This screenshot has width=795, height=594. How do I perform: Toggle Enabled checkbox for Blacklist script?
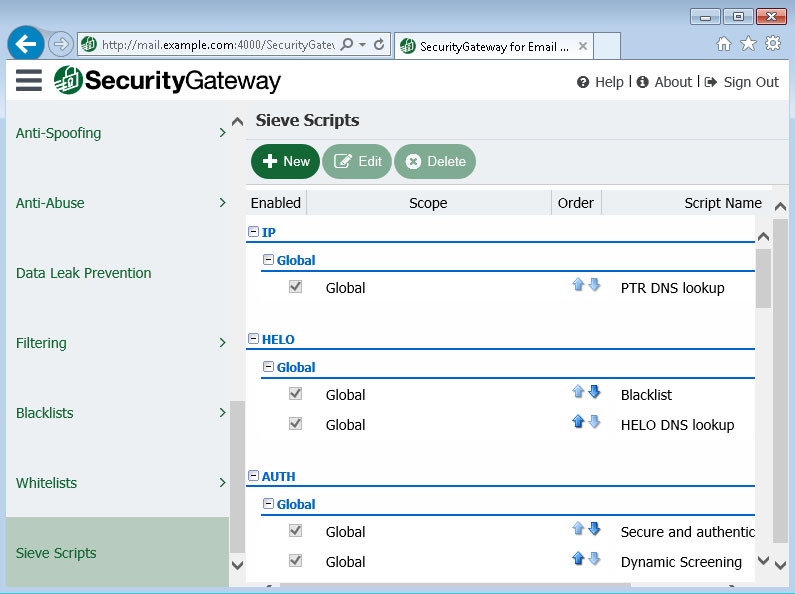pyautogui.click(x=295, y=393)
